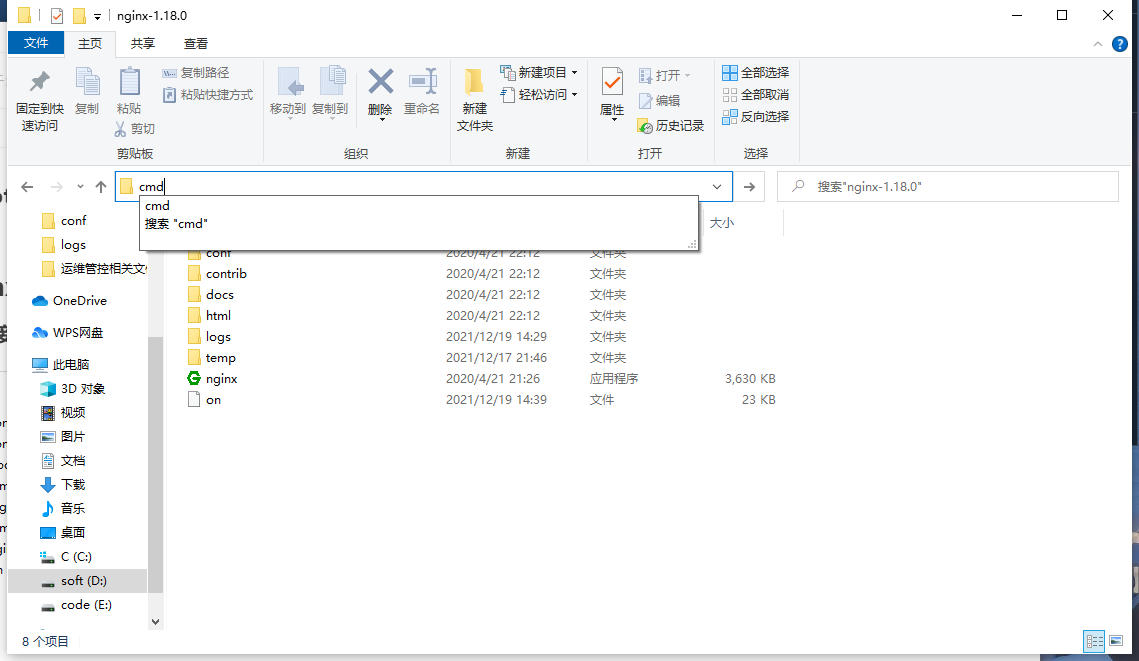Screen dimensions: 1139x661
Task: Open conf in navigation pane
Action: point(73,221)
